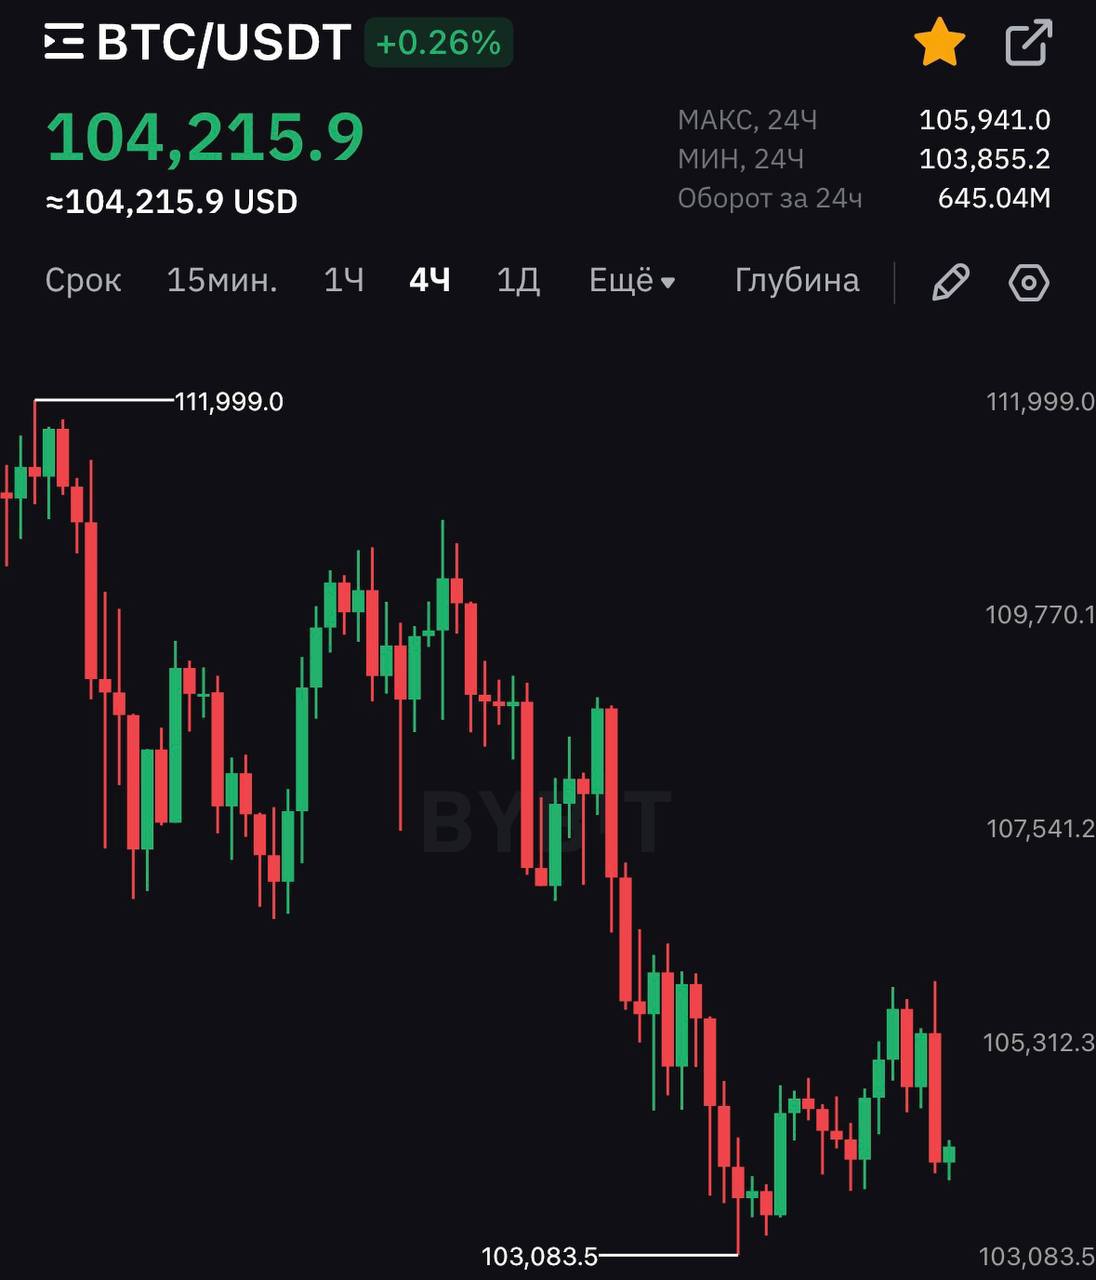
Task: Toggle the favorite star for BTC/USDT
Action: (x=940, y=44)
